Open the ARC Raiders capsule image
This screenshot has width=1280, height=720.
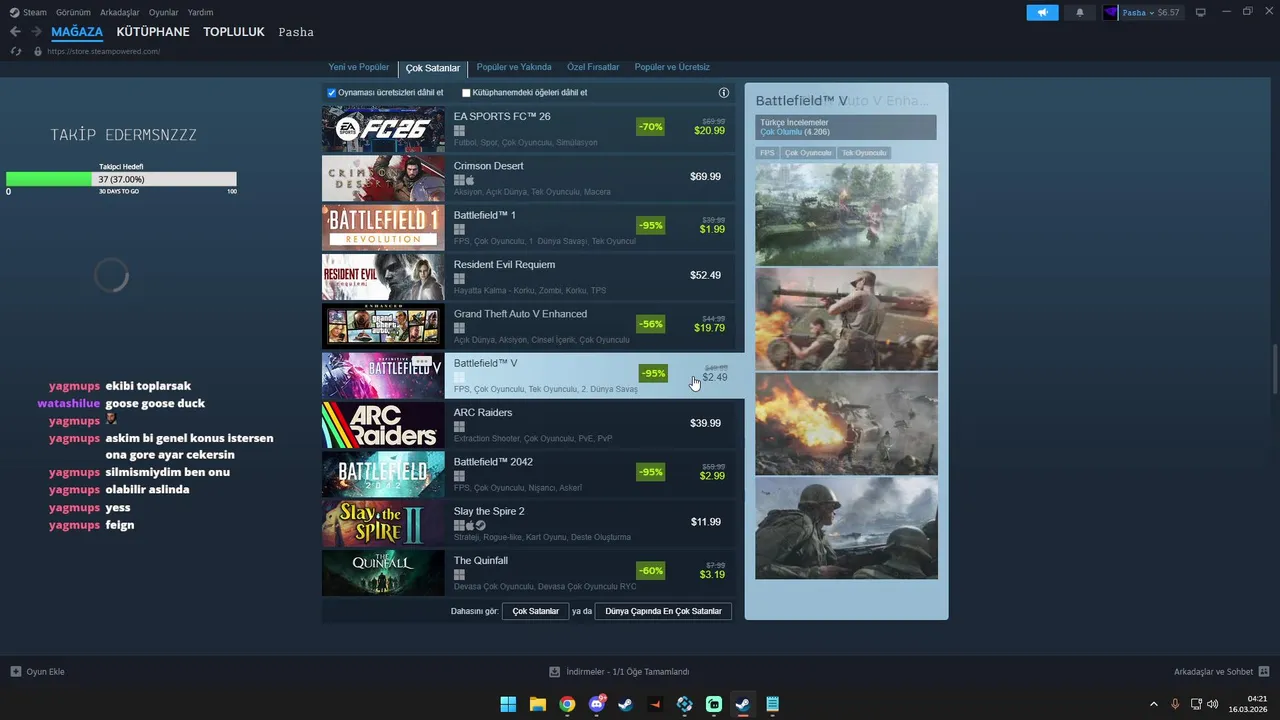(x=383, y=425)
